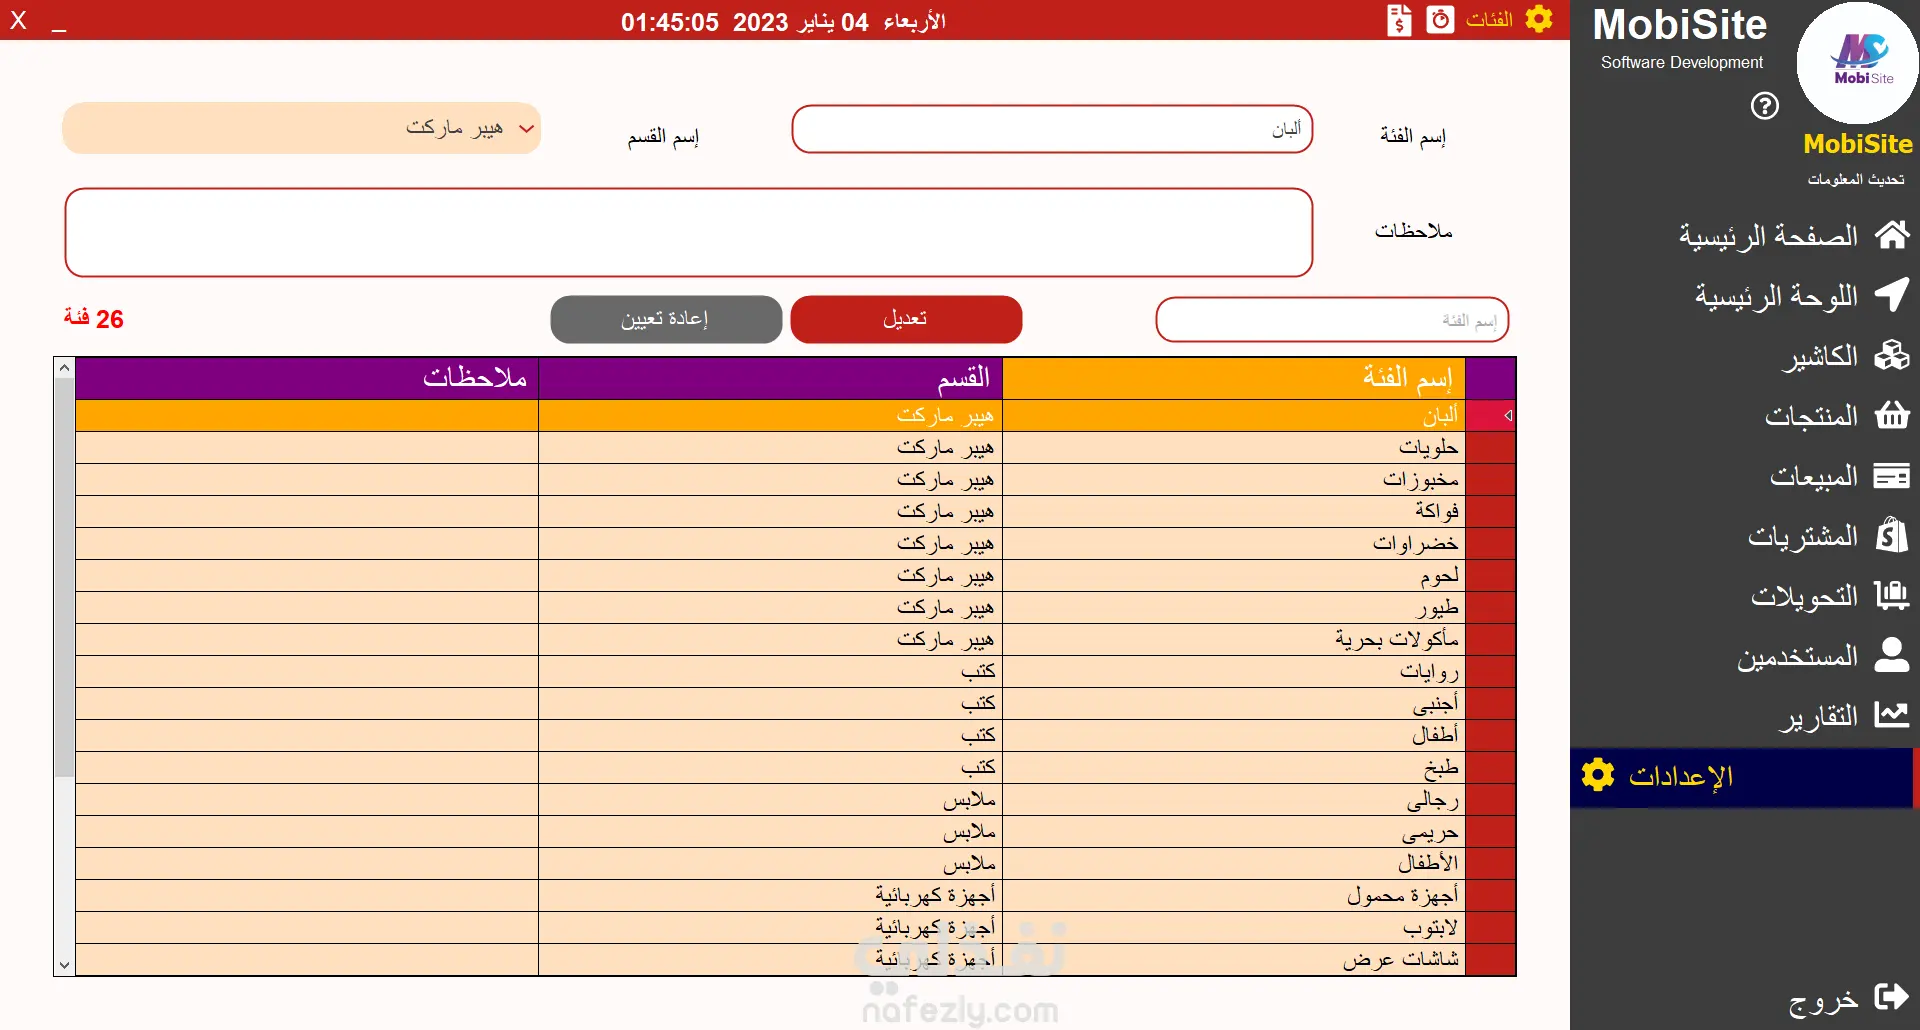This screenshot has height=1030, width=1920.
Task: Click the gray إعادة تعيين button
Action: [666, 319]
